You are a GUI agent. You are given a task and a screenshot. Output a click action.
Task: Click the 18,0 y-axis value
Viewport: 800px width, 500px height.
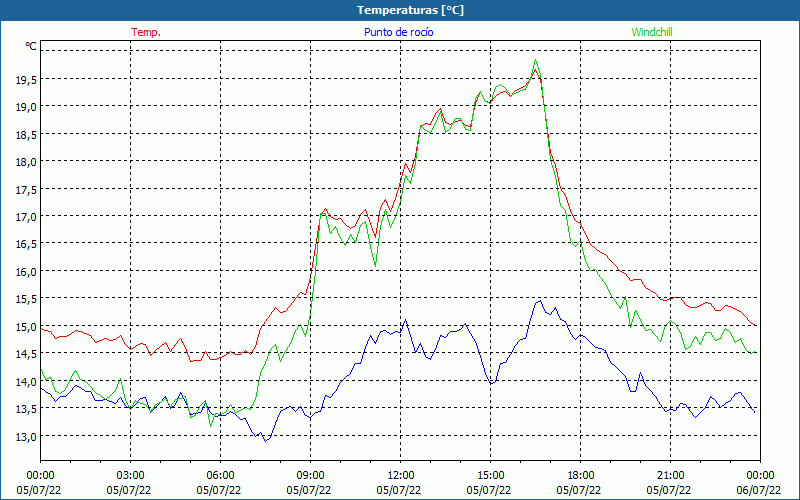pyautogui.click(x=26, y=162)
